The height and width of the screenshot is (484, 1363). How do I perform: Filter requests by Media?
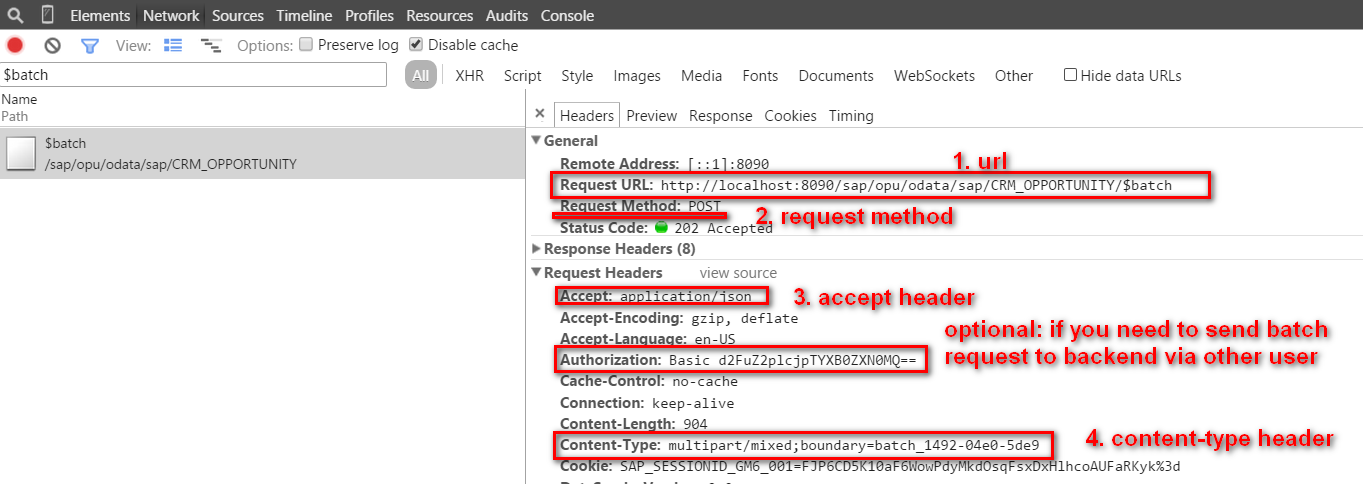701,76
